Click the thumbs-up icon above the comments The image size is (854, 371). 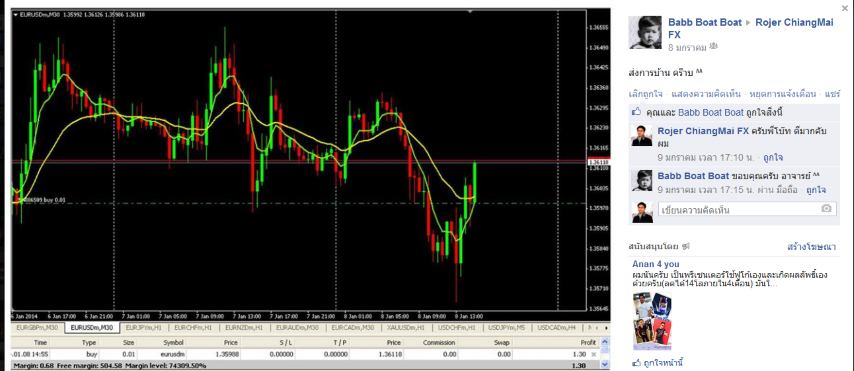(x=636, y=112)
